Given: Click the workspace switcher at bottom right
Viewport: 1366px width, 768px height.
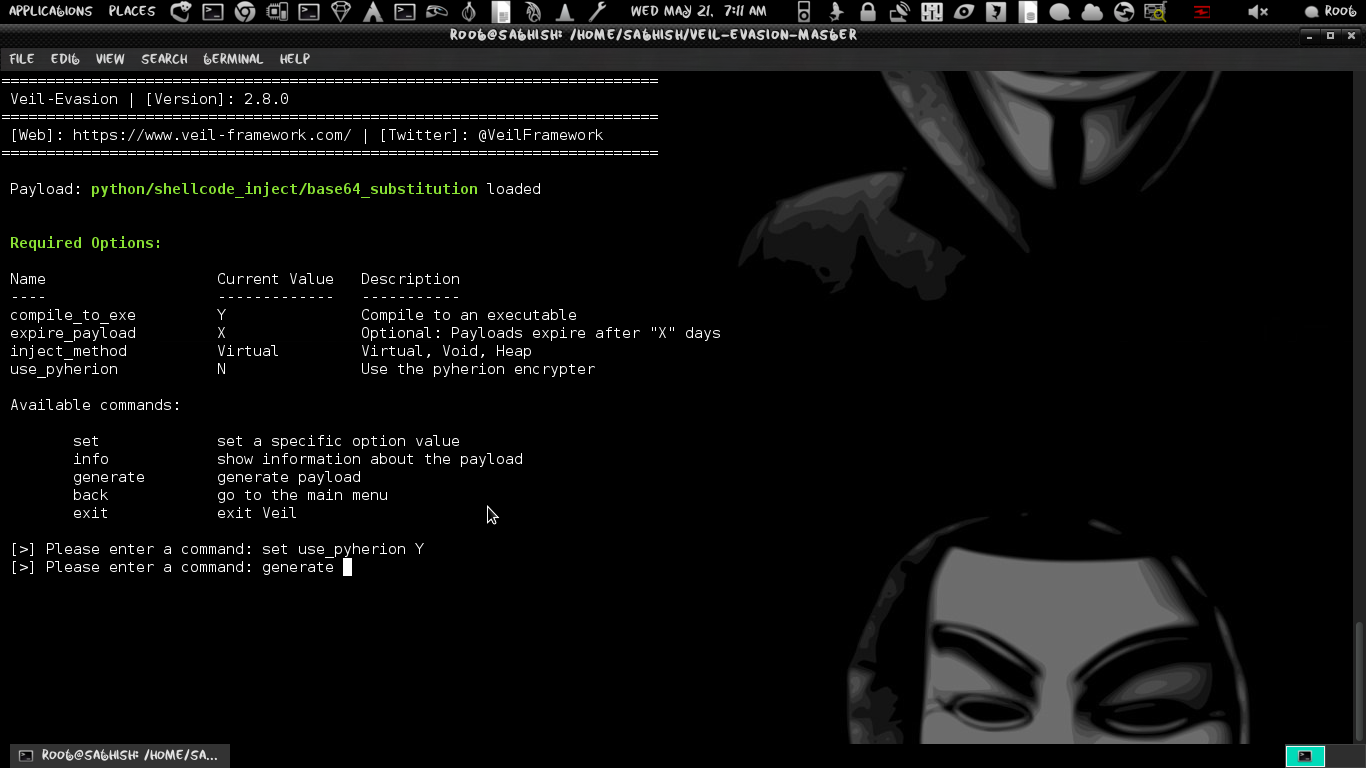Looking at the screenshot, I should coord(1305,756).
